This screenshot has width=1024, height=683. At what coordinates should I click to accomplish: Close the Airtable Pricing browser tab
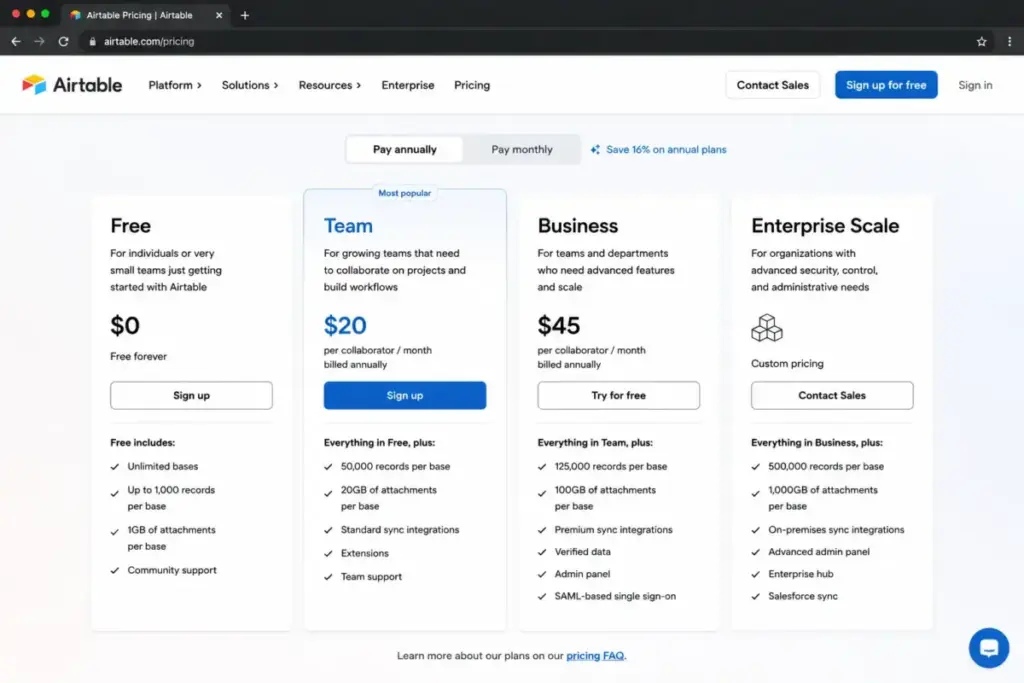tap(219, 15)
